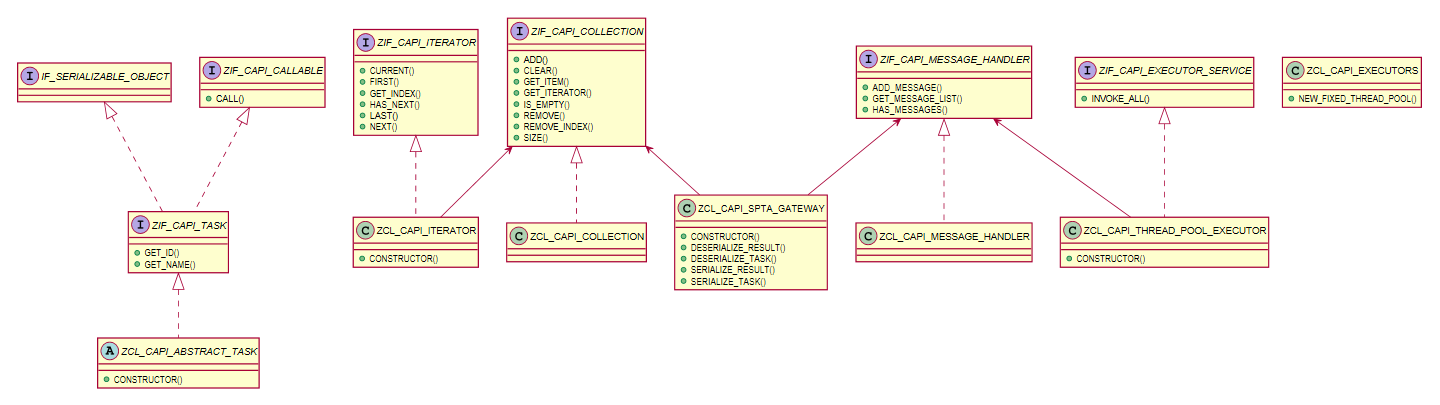Click the IF_SERIALIZABLE_OBJECT interface icon
This screenshot has height=405, width=1440.
point(30,76)
